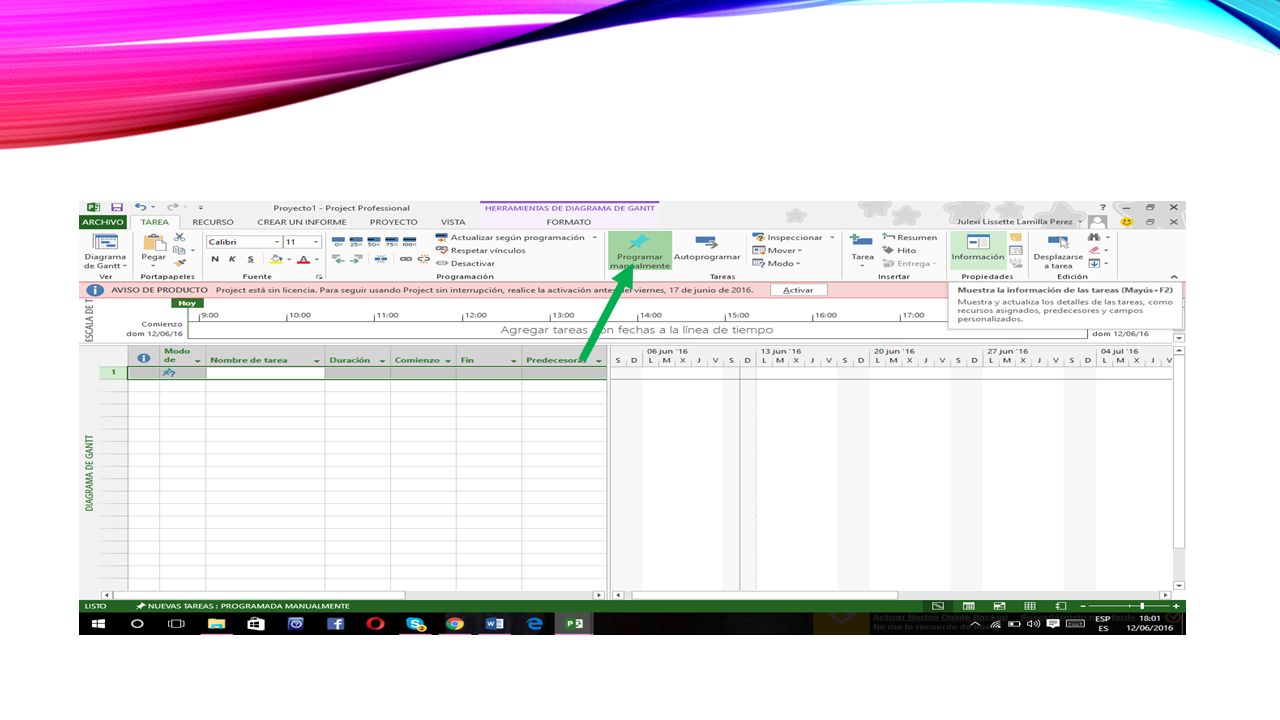The width and height of the screenshot is (1280, 720).
Task: Click the background color fill bucket
Action: coord(276,259)
